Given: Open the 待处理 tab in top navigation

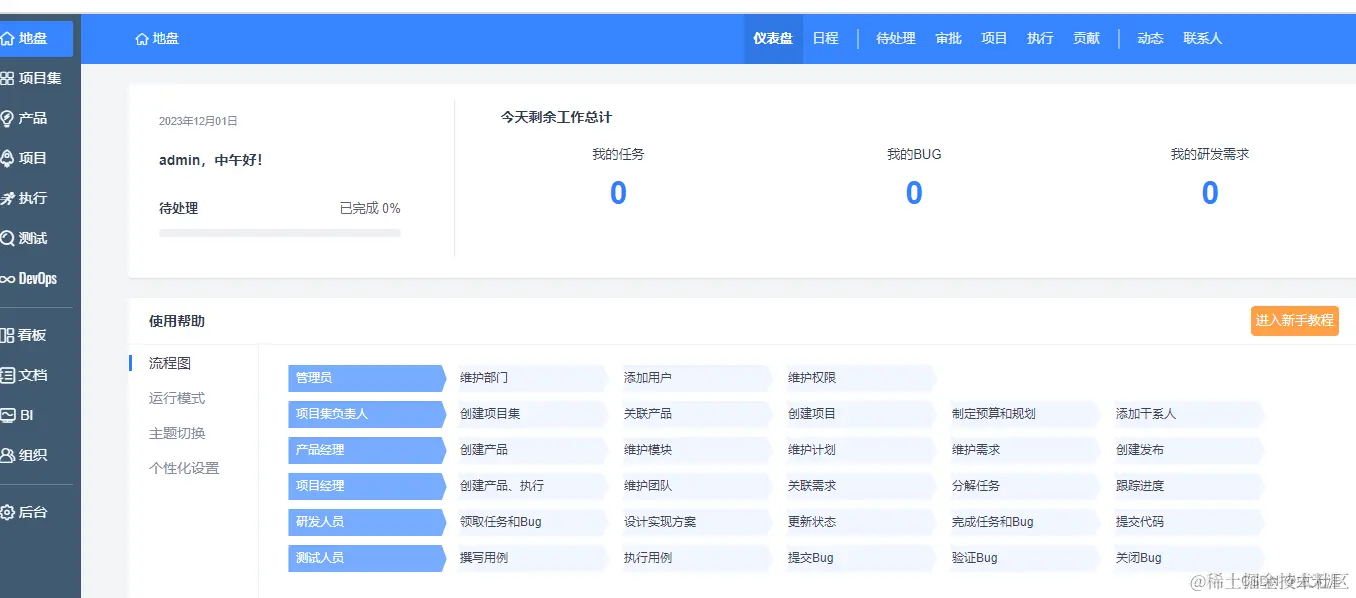Looking at the screenshot, I should 895,38.
